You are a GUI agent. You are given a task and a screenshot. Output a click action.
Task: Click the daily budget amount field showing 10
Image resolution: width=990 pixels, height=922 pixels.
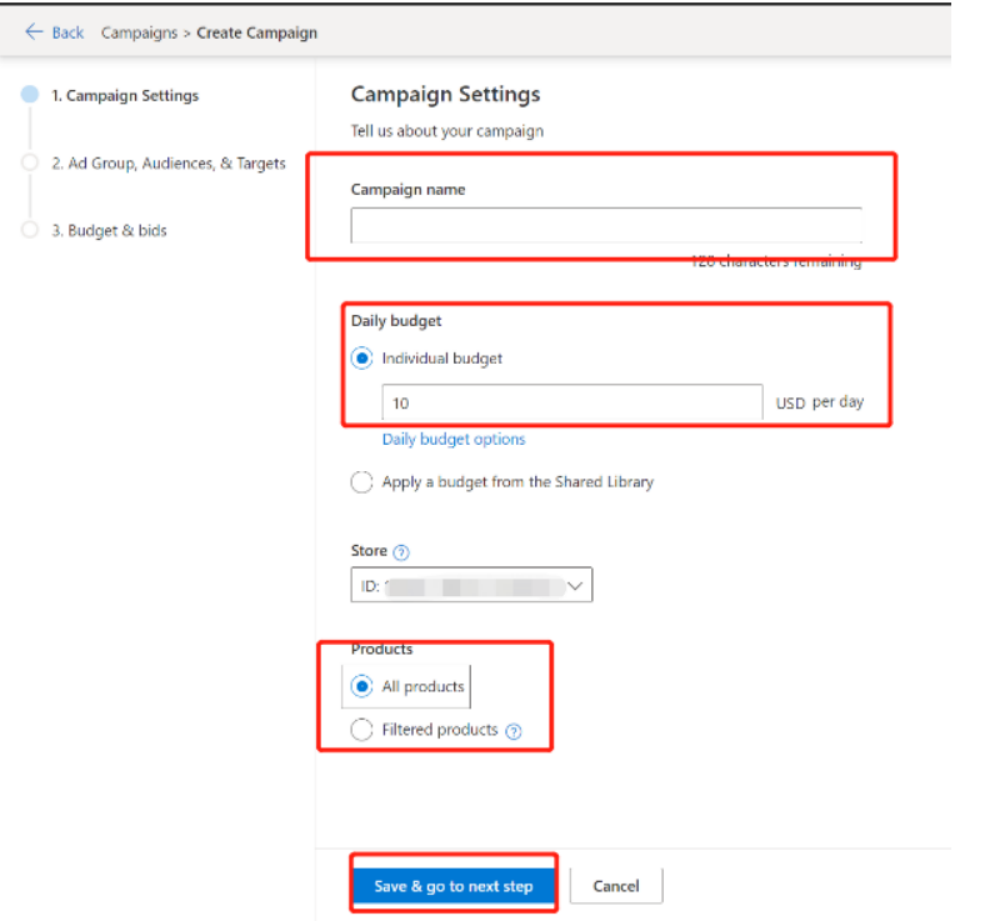(x=572, y=402)
